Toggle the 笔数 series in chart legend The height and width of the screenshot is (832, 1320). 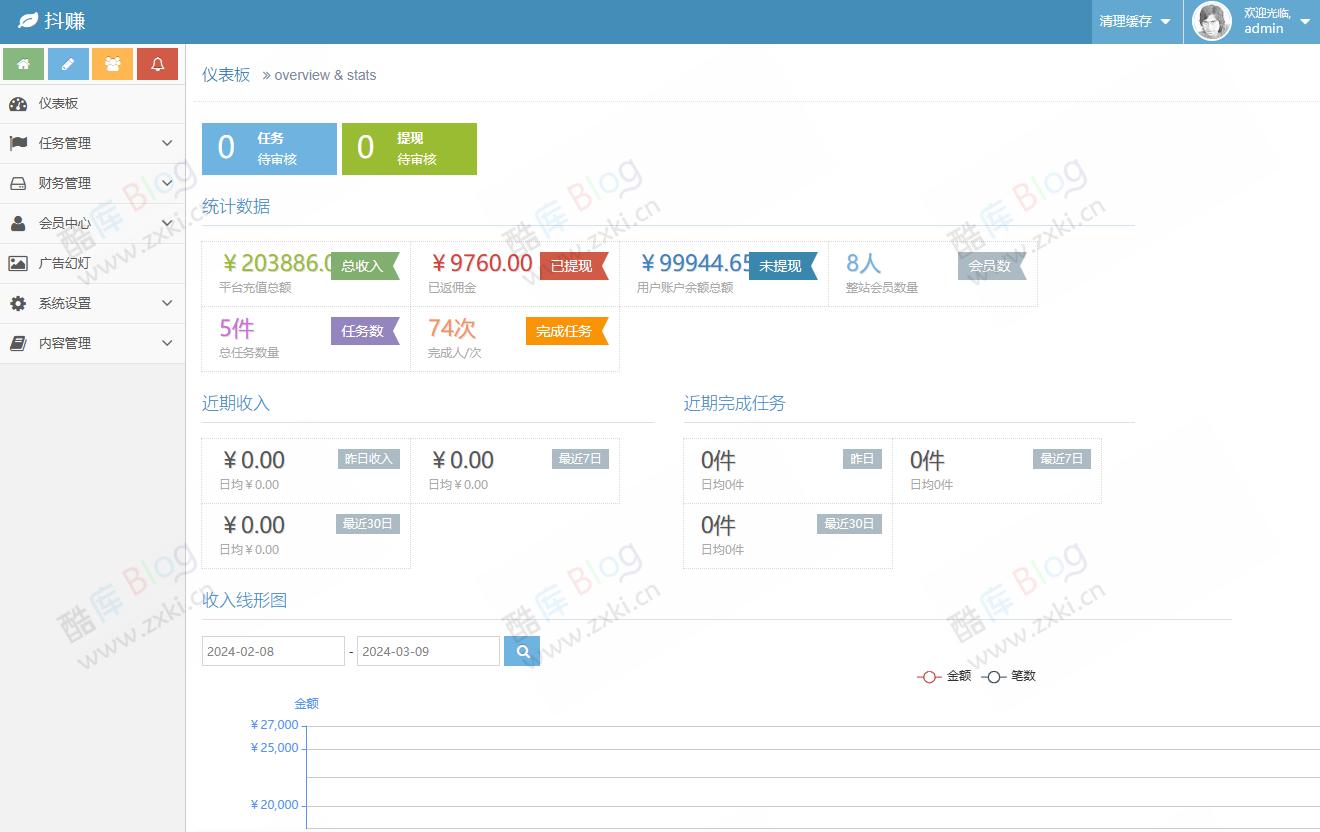click(1009, 676)
